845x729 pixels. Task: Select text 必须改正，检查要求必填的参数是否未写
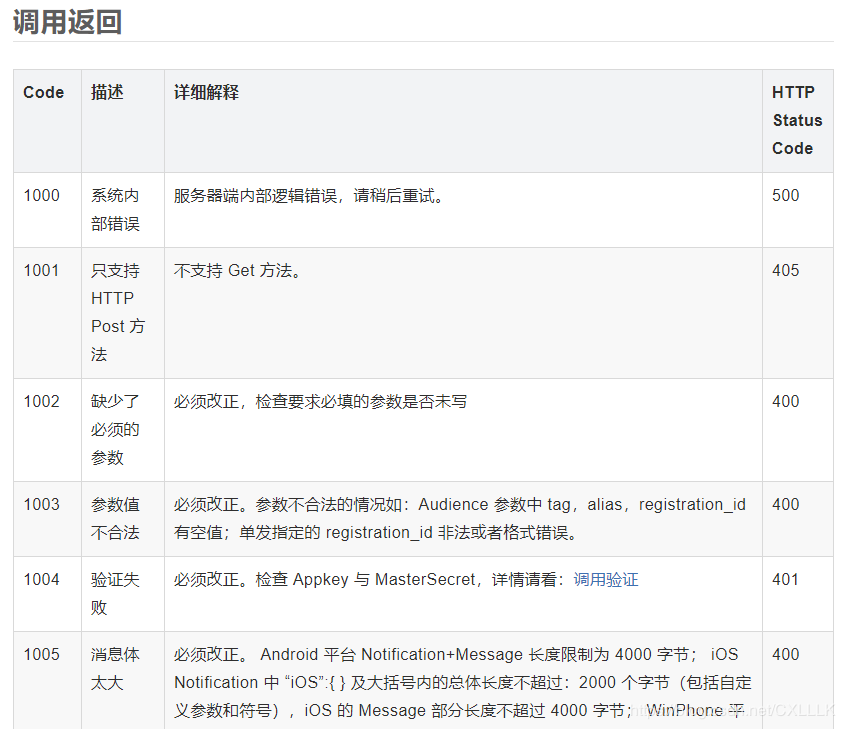(x=320, y=401)
